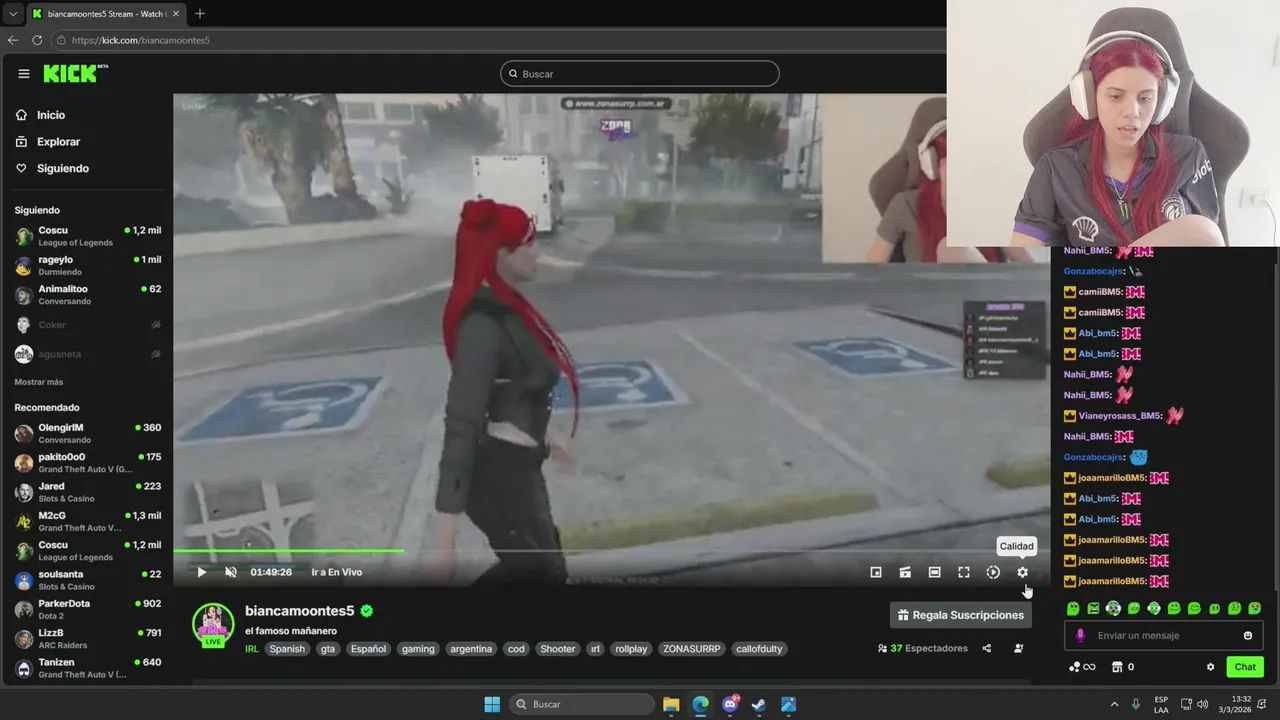Open Explorar in the sidebar
Image resolution: width=1280 pixels, height=720 pixels.
tap(58, 142)
